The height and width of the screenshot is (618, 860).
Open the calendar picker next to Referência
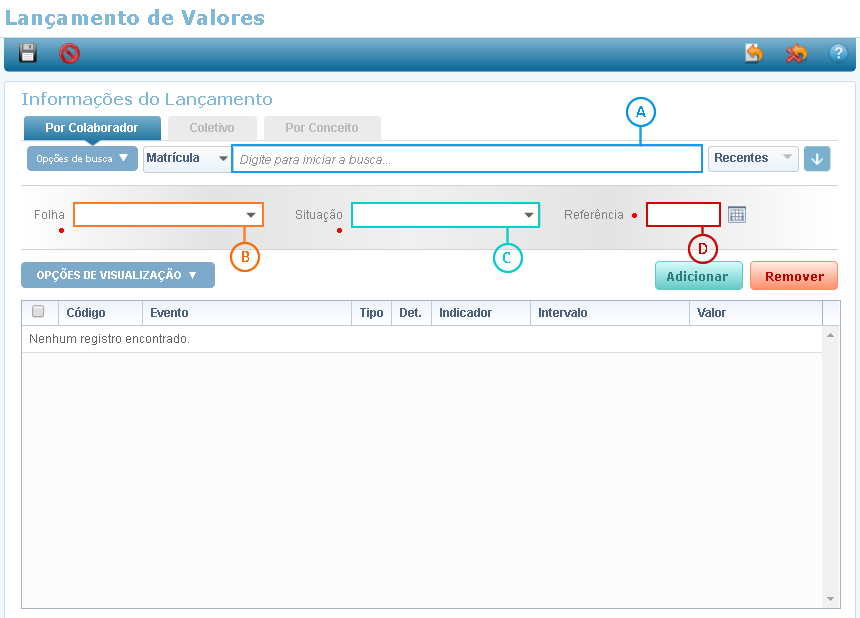(x=737, y=215)
